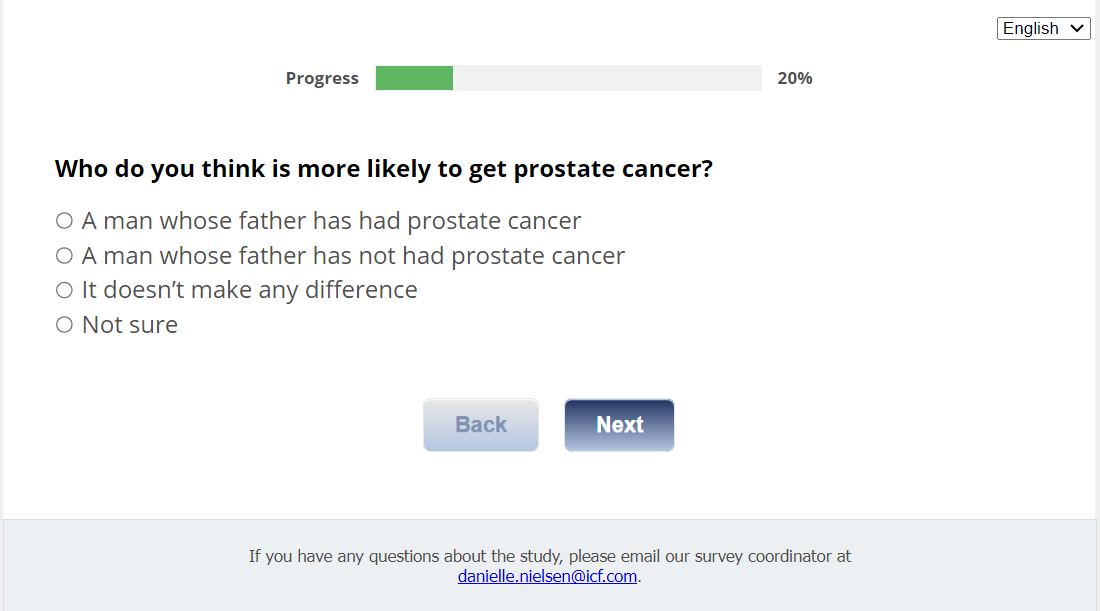Click the 20% progress percentage text
Screen dimensions: 1100x611
[x=795, y=78]
